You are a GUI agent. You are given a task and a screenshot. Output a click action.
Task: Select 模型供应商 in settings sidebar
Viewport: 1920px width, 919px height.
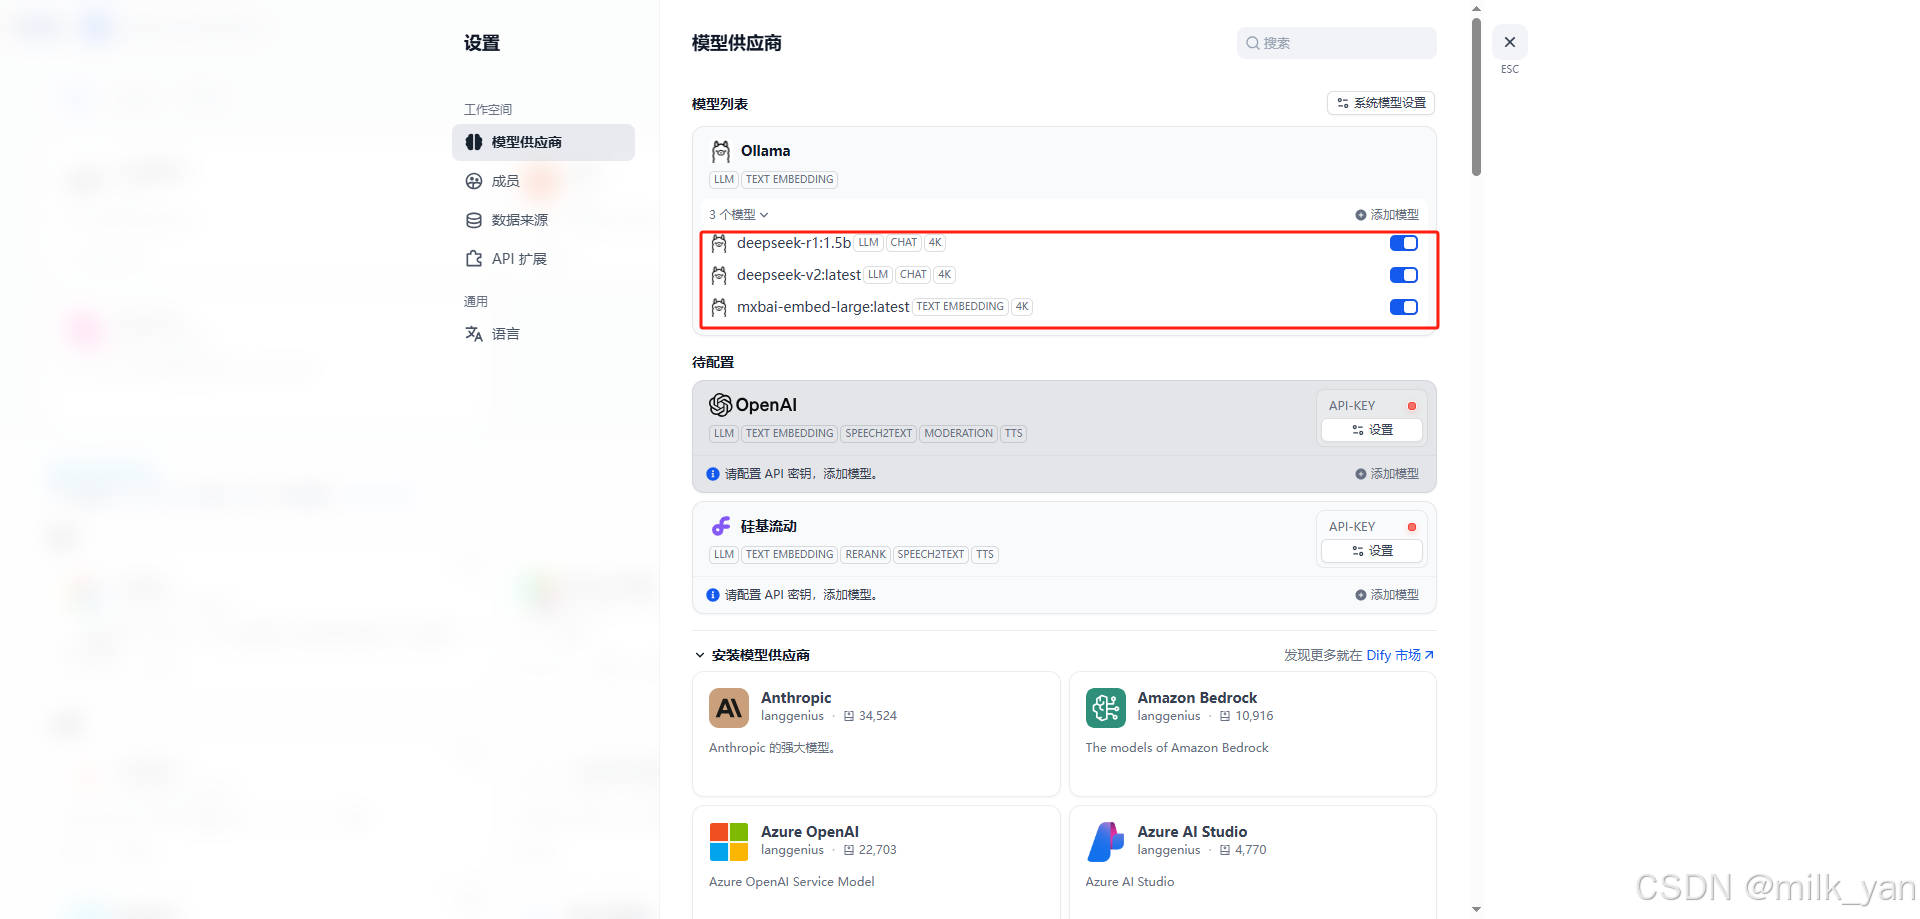tap(543, 142)
